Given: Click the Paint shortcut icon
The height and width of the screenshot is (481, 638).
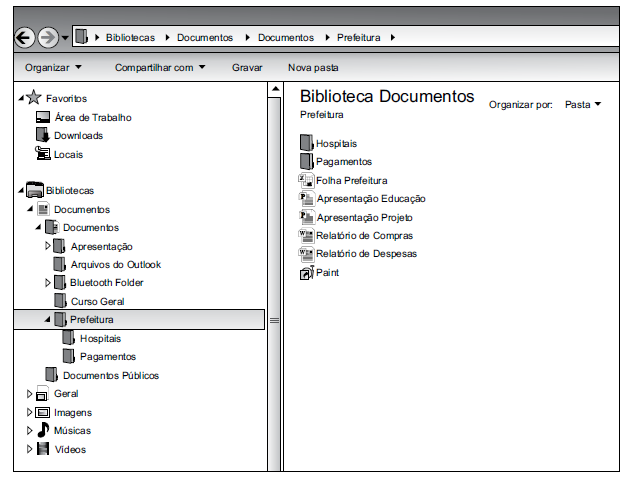Looking at the screenshot, I should coord(307,272).
